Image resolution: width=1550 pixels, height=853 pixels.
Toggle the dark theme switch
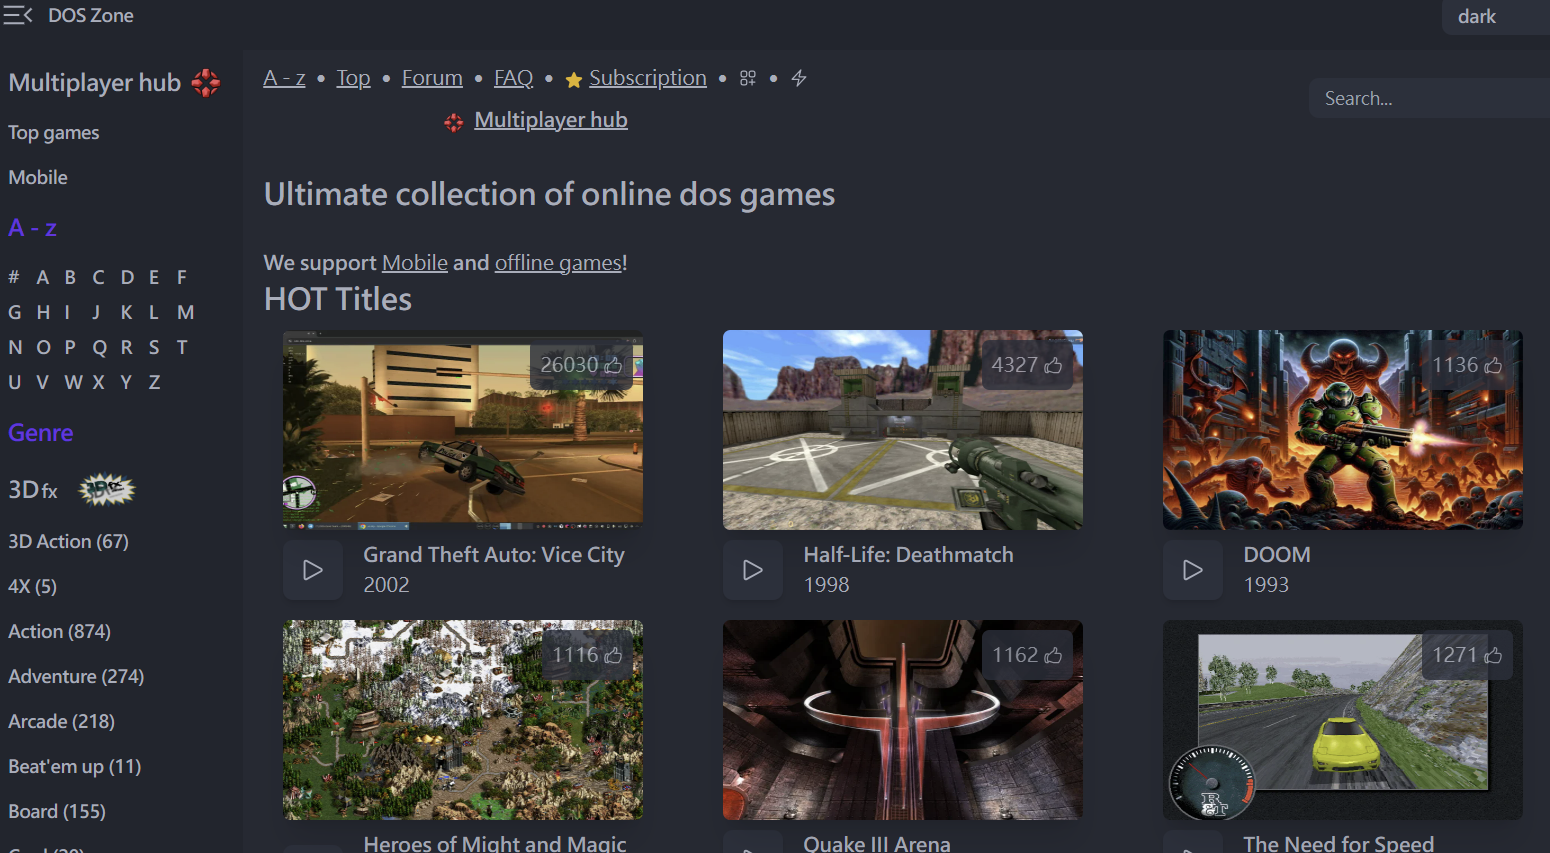(1476, 17)
